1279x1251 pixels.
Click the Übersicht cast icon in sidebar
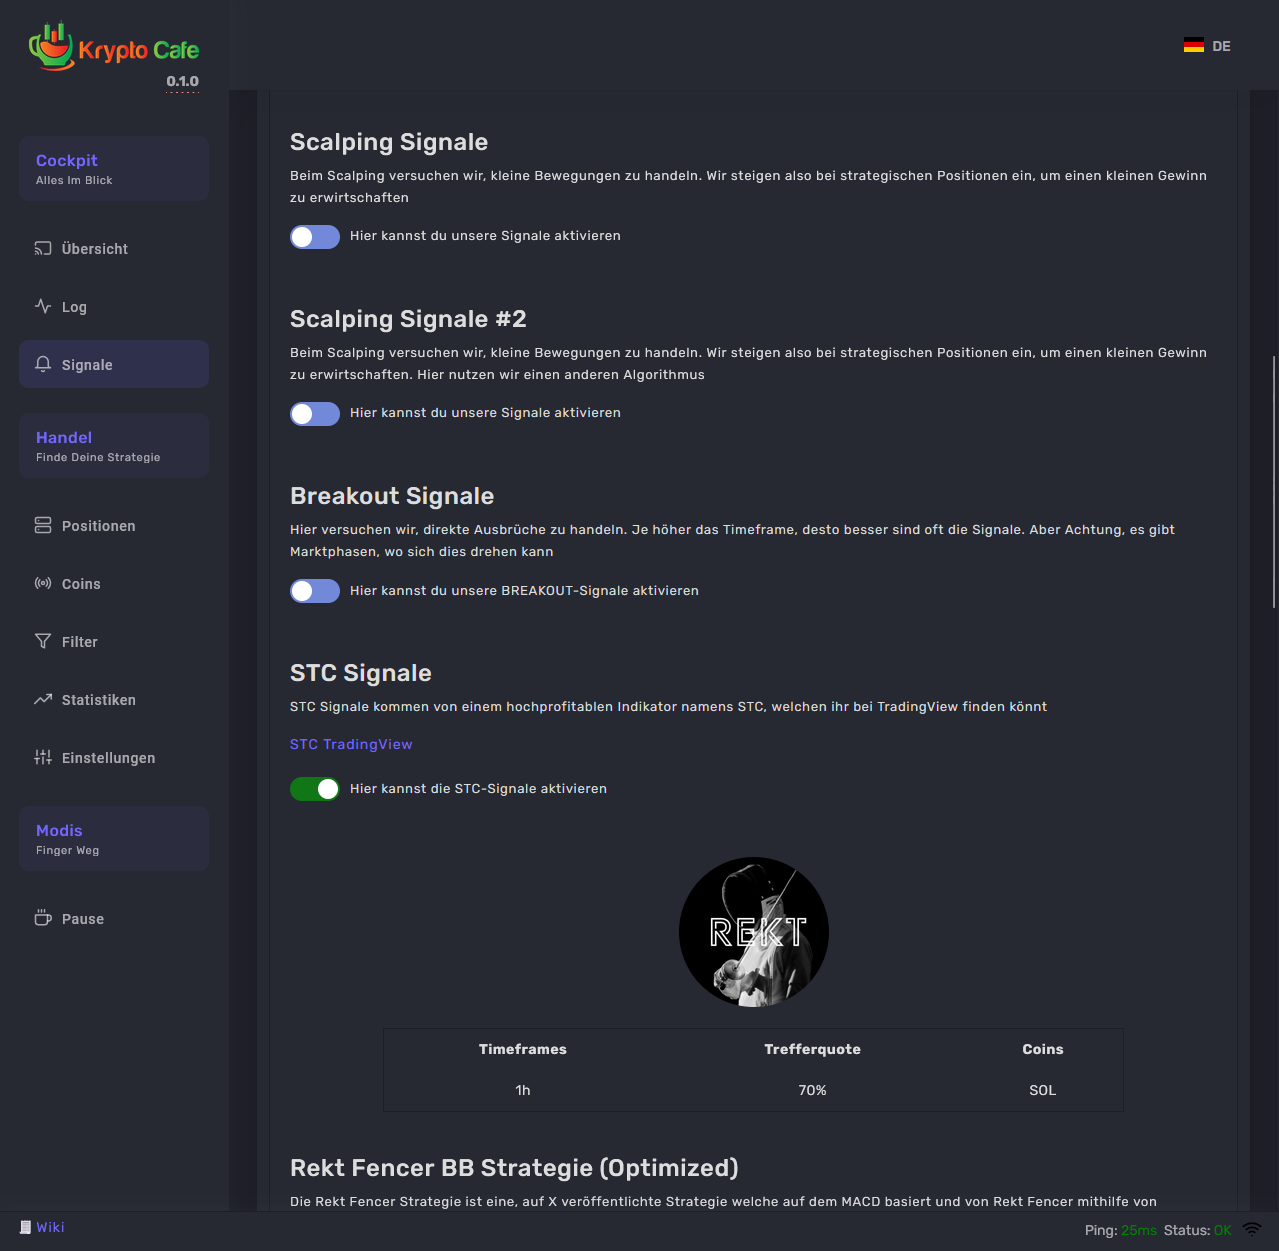(x=43, y=249)
